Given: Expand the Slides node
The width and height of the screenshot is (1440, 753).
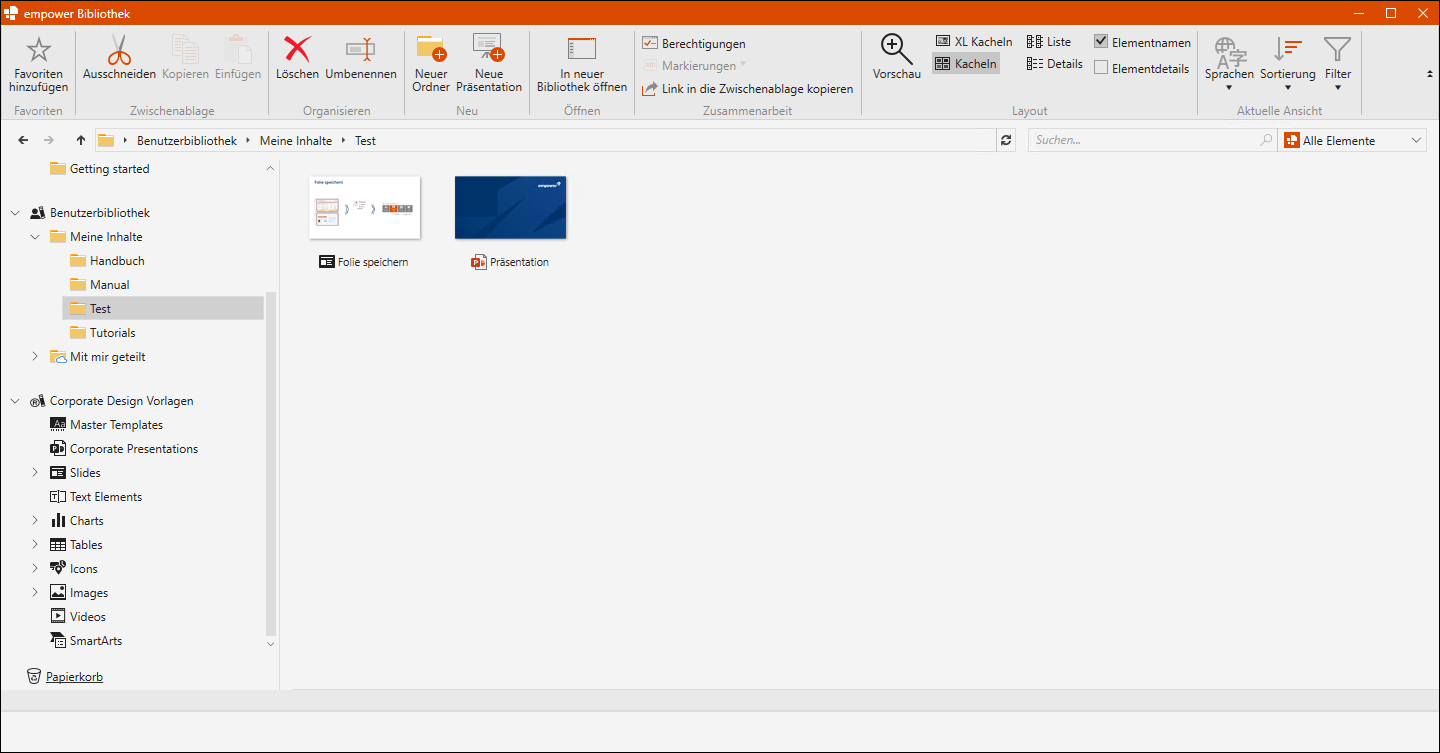Looking at the screenshot, I should [35, 473].
